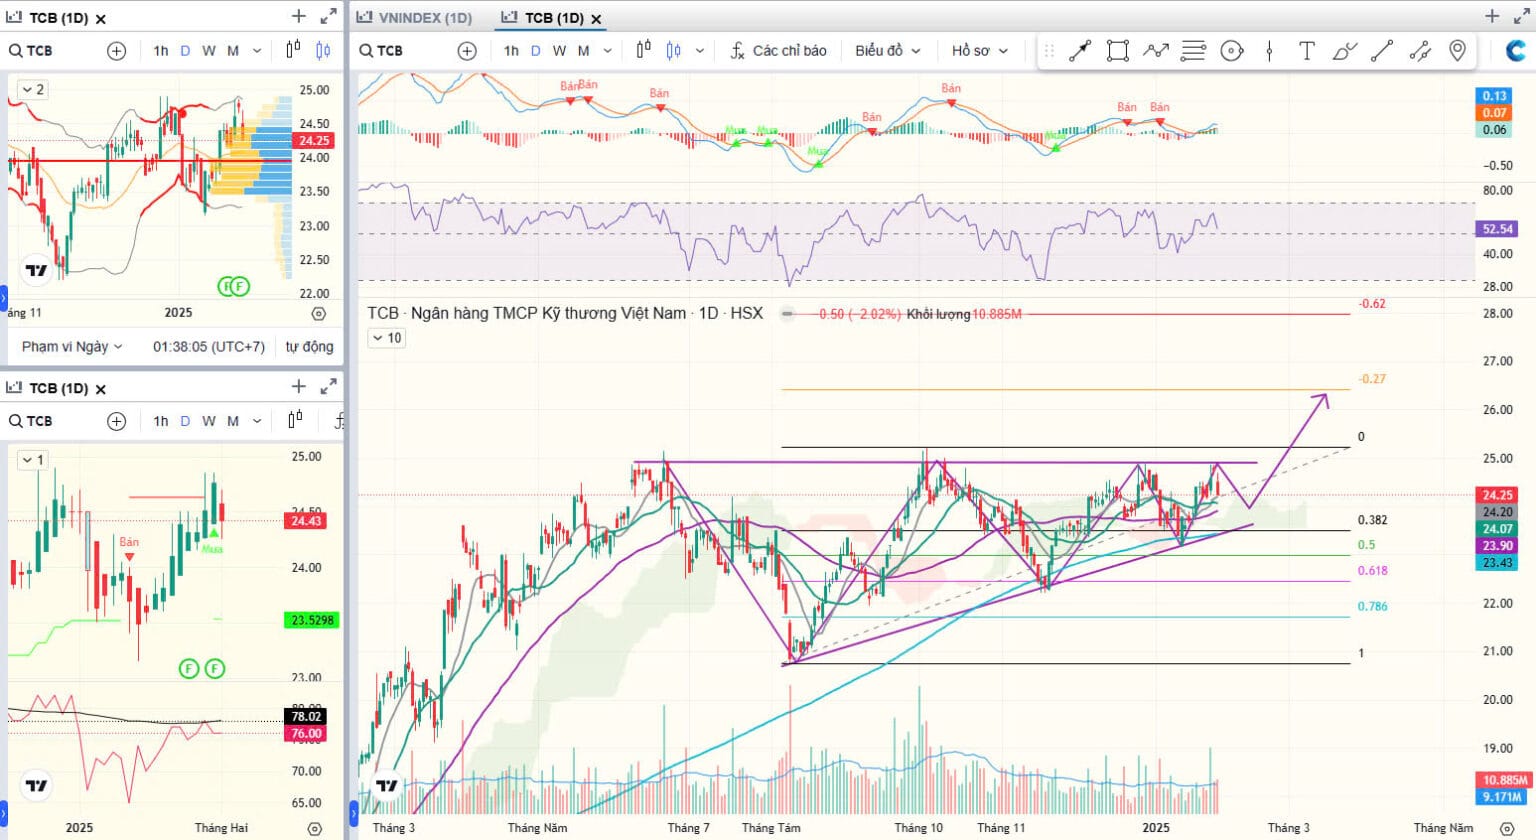Open the Biểu đồ dropdown menu
1536x840 pixels.
point(887,51)
